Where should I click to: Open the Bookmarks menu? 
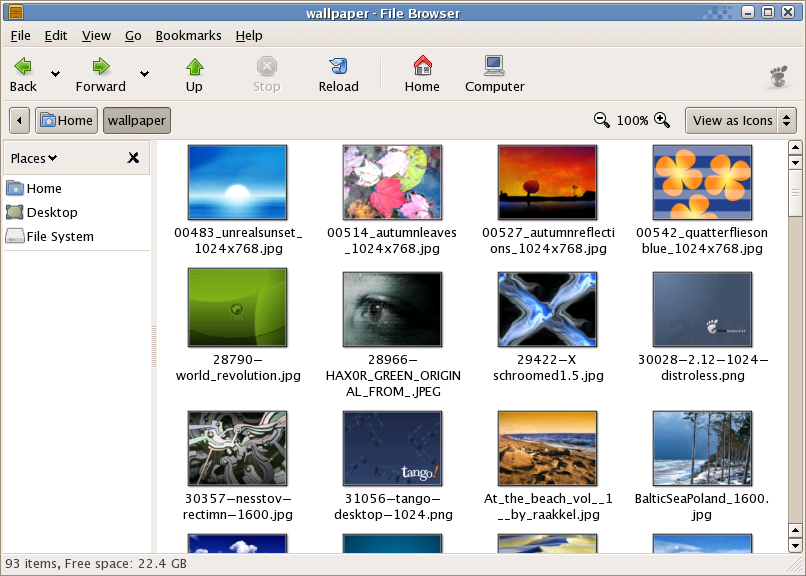189,35
